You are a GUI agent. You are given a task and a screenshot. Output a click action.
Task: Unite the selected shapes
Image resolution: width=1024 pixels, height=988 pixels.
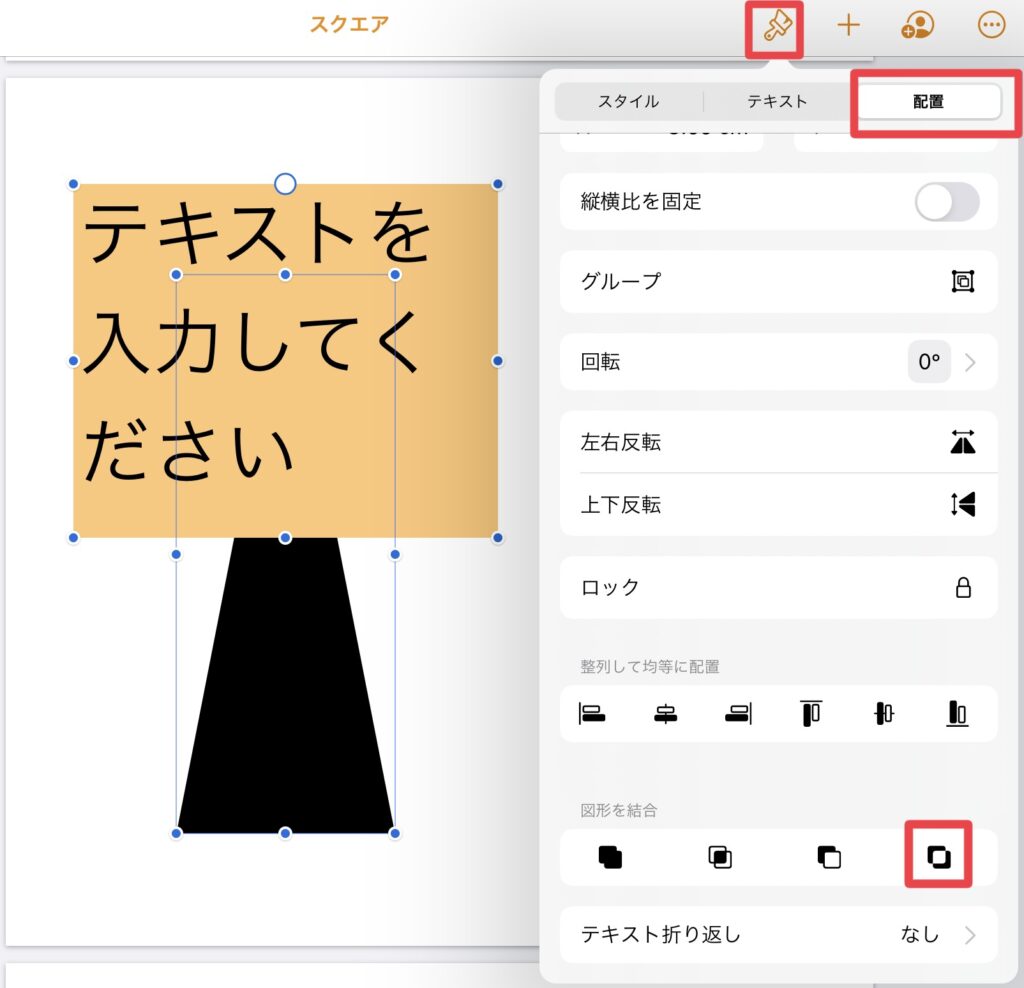pyautogui.click(x=610, y=857)
